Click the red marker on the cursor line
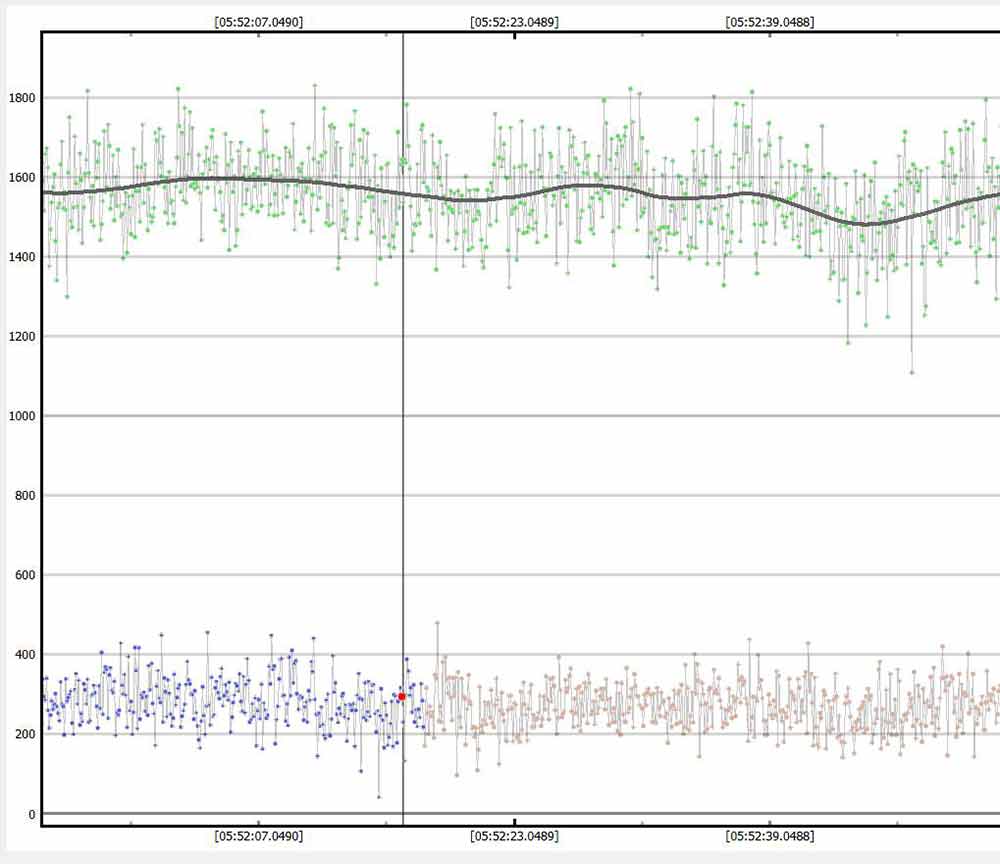The height and width of the screenshot is (864, 1000). tap(402, 696)
